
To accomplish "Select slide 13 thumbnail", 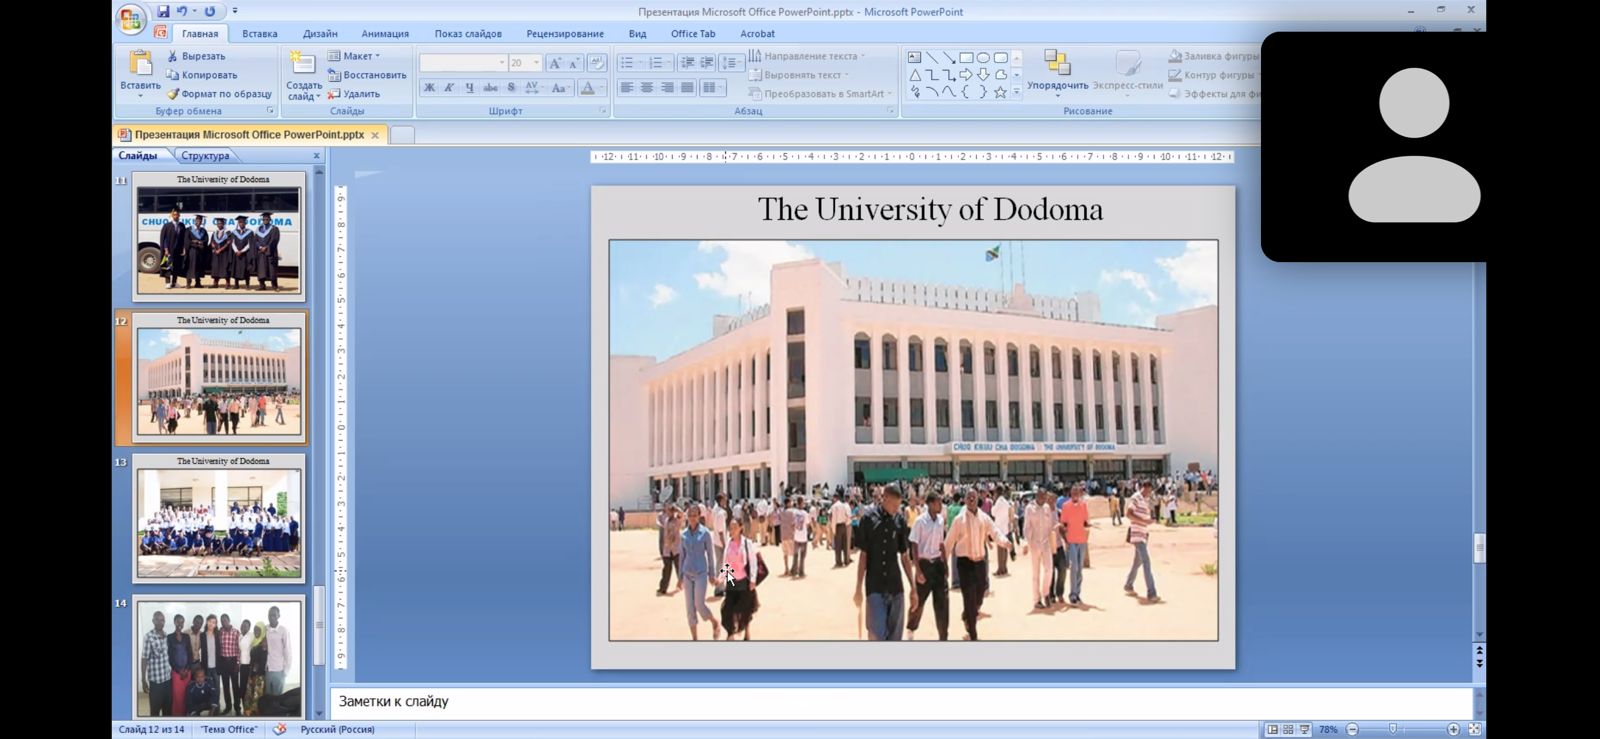I will (219, 518).
